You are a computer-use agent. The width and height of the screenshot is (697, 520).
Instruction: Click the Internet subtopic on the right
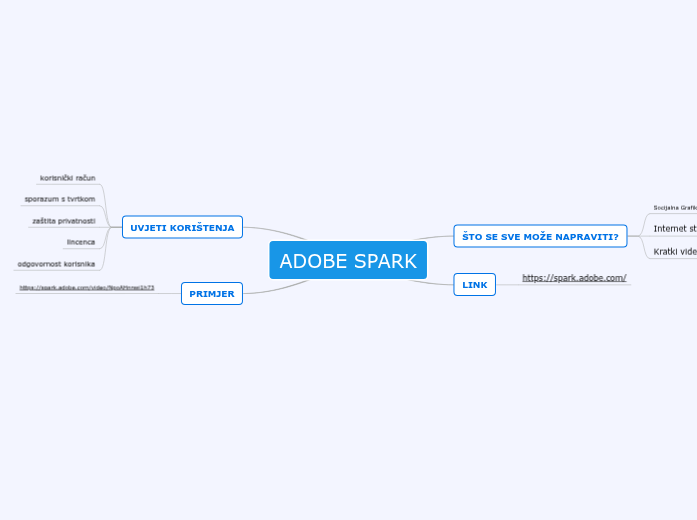(675, 229)
